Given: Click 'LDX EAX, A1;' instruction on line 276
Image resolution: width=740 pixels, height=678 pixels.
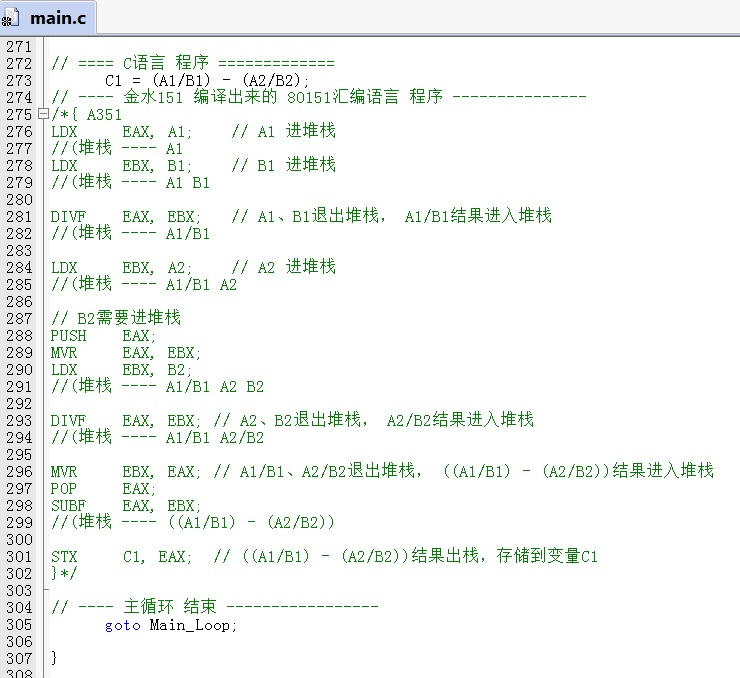Looking at the screenshot, I should [x=121, y=132].
